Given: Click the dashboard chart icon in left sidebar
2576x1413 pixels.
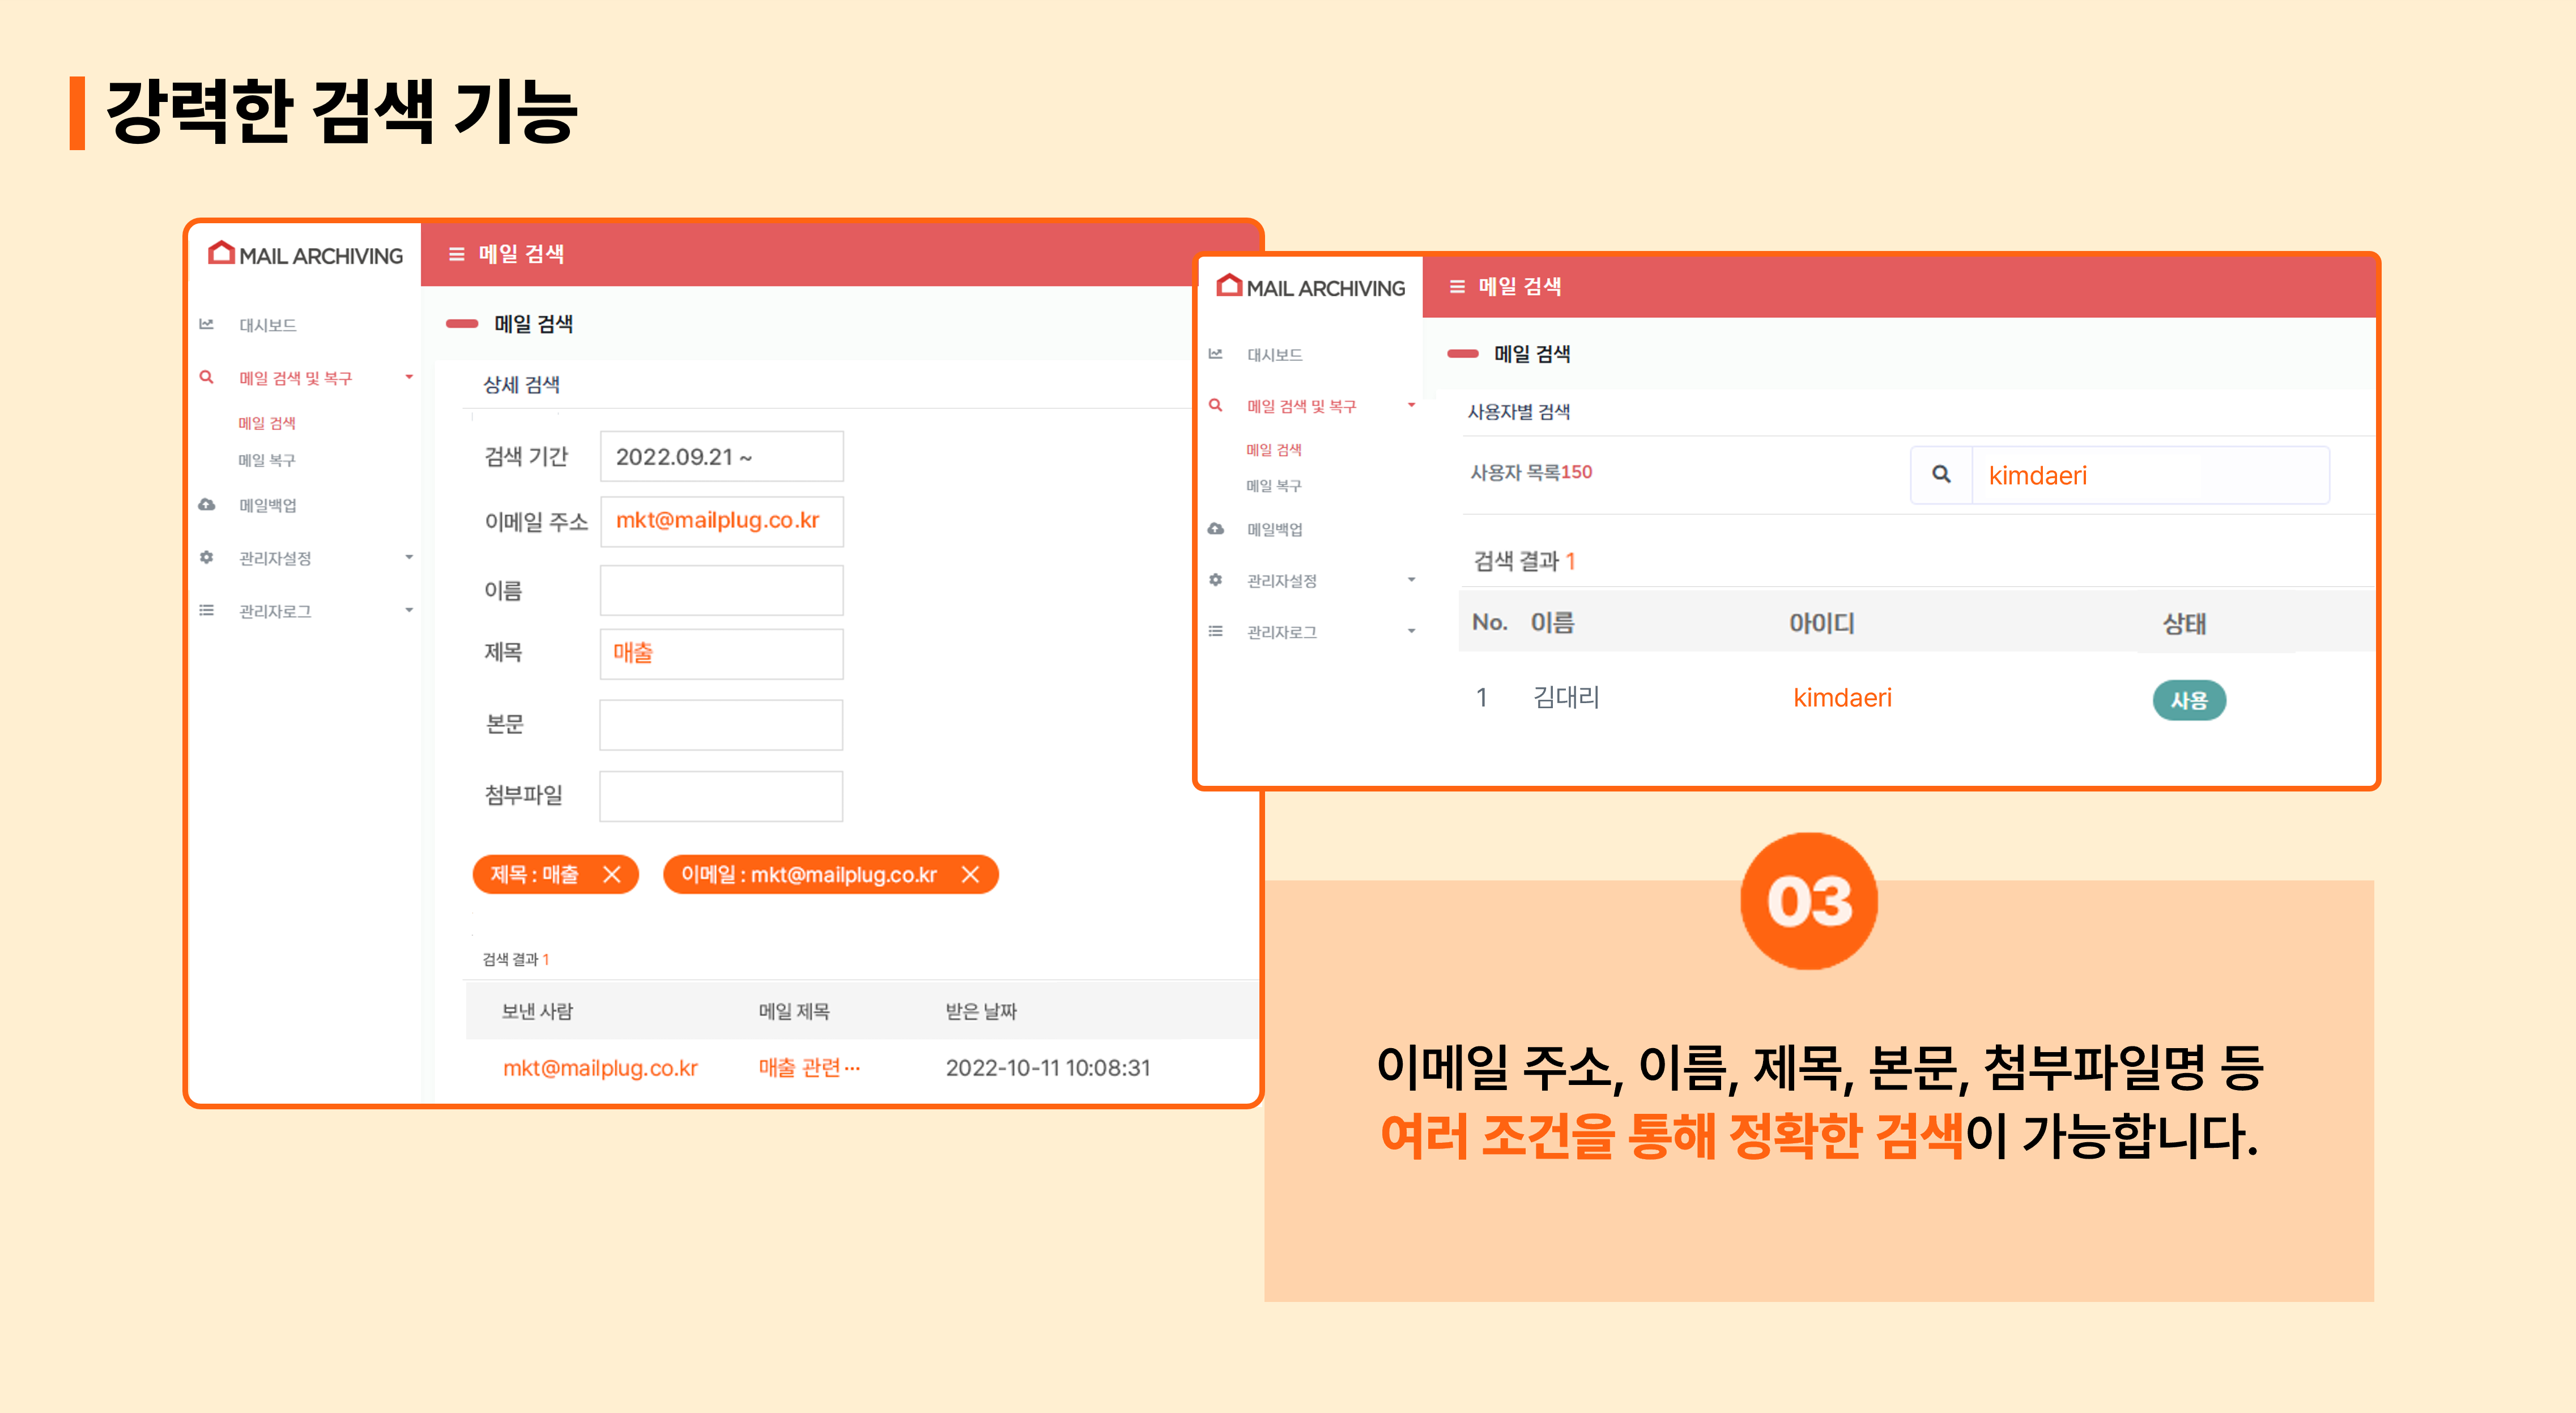Looking at the screenshot, I should tap(207, 324).
